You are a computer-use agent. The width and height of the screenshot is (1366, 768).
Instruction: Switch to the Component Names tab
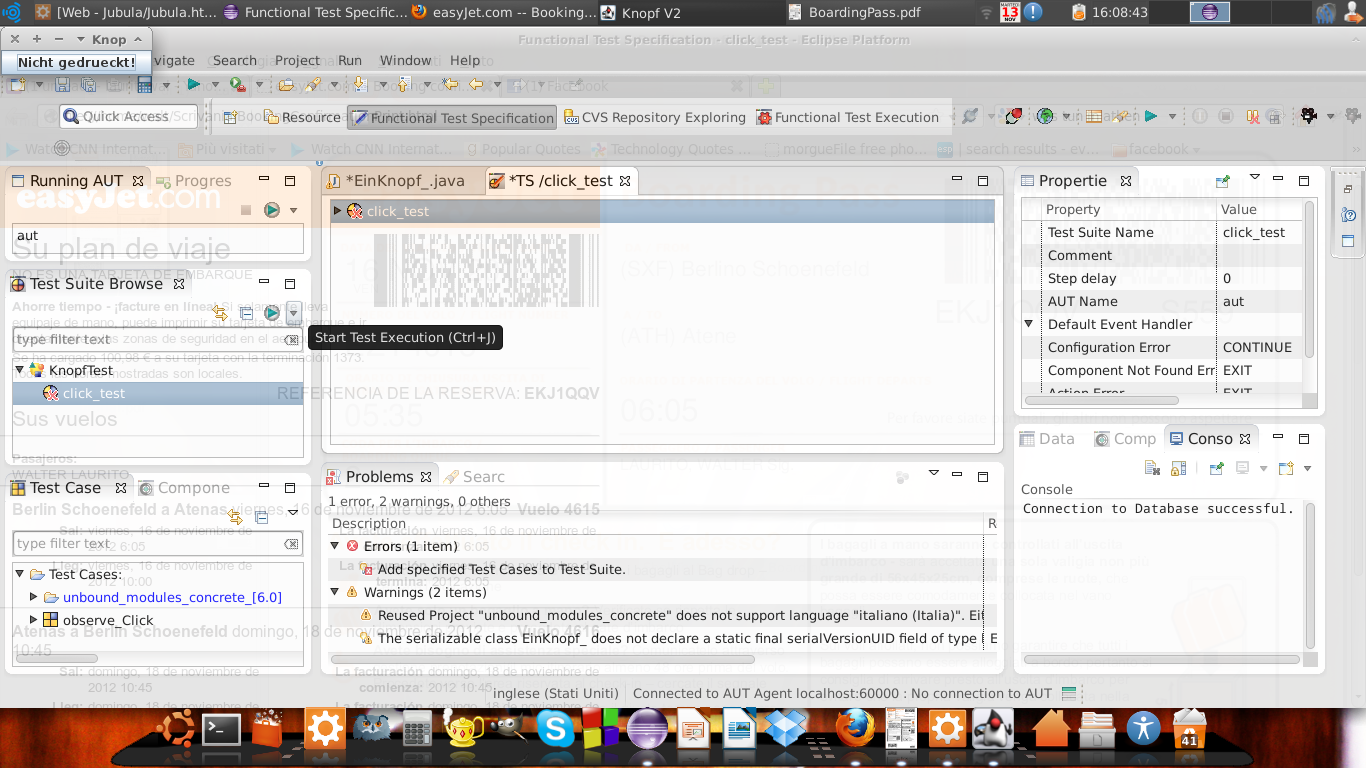(185, 488)
